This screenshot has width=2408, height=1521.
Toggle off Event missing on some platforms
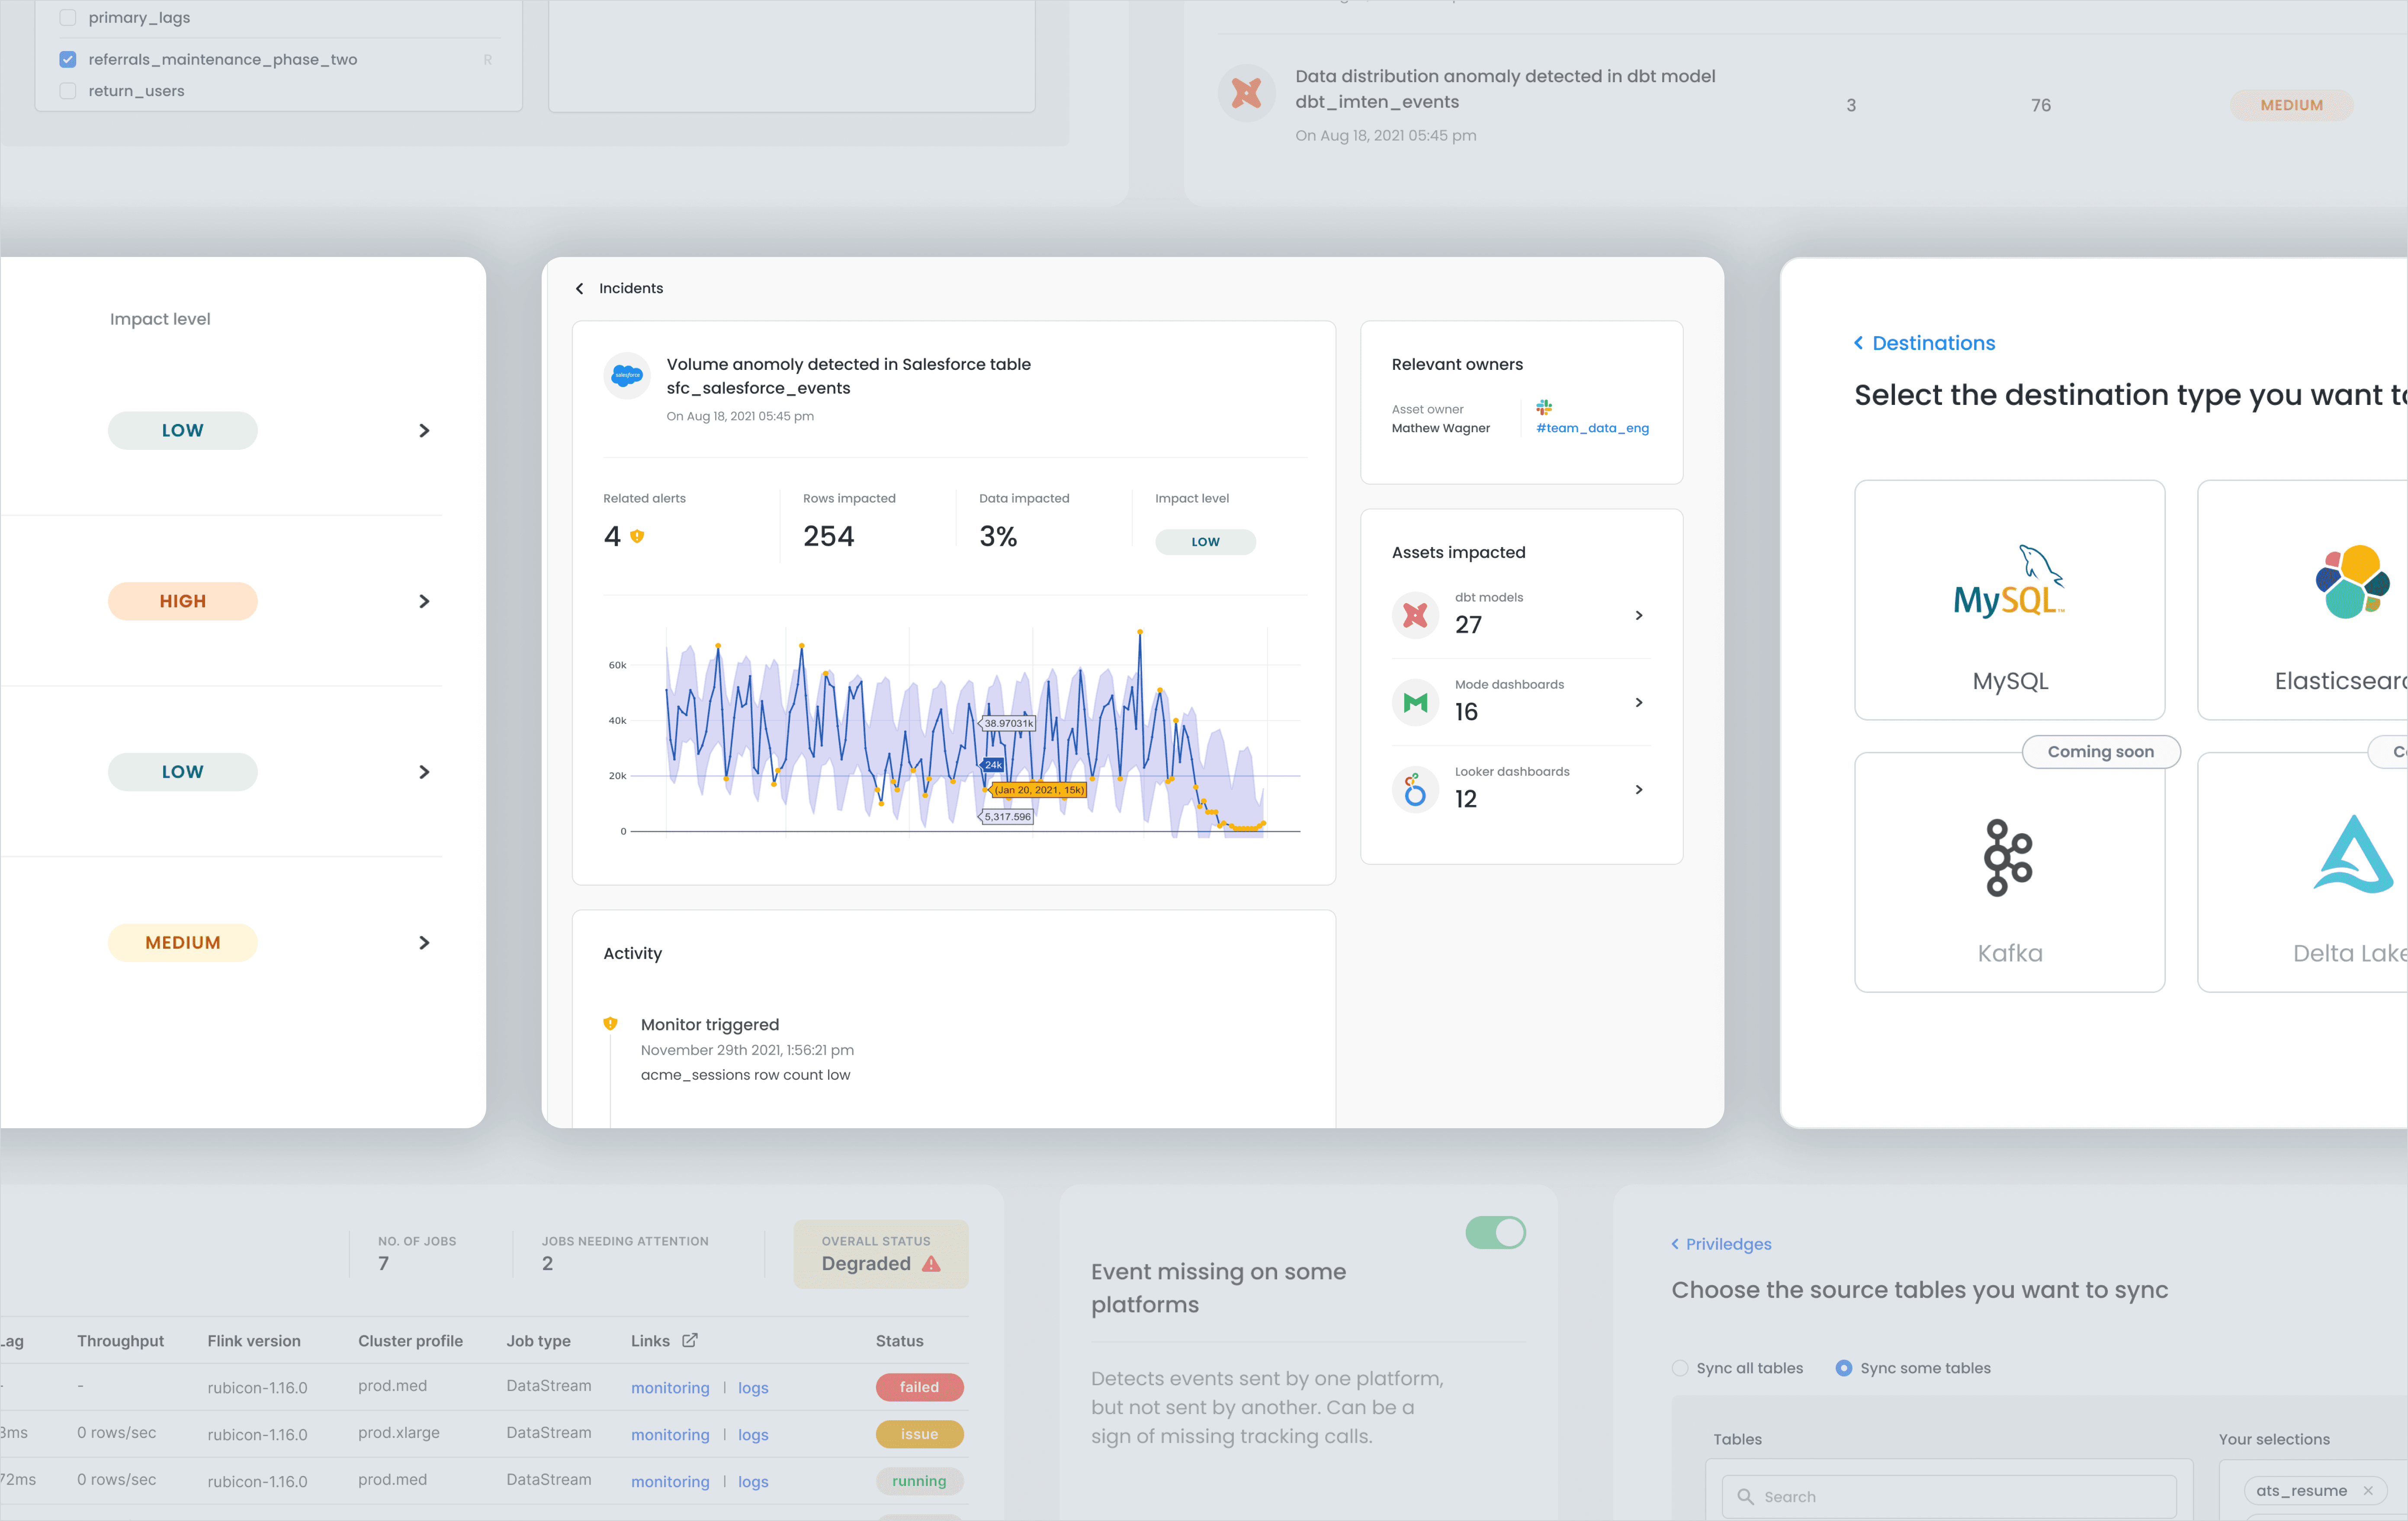pos(1495,1233)
